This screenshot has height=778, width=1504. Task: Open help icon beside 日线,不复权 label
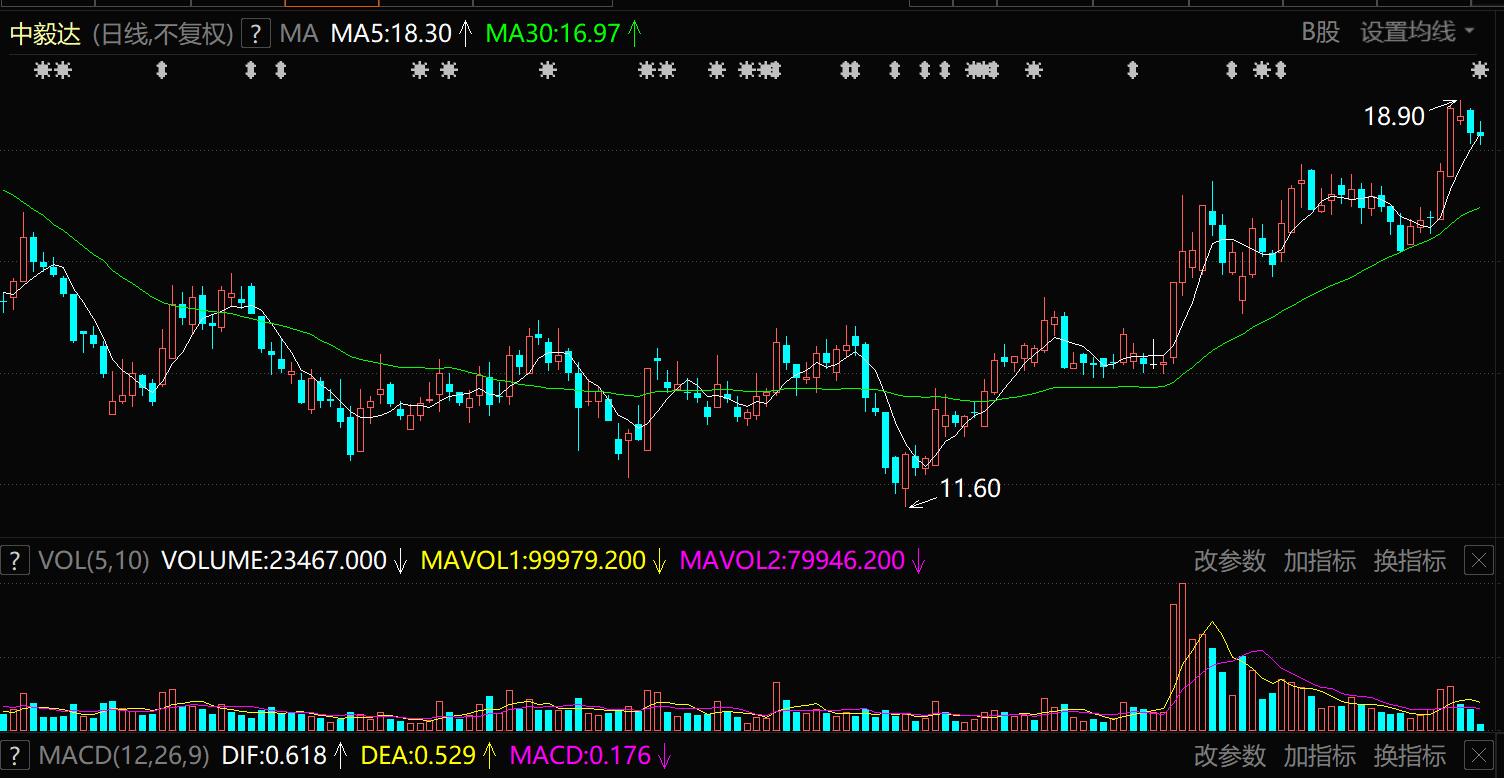[x=256, y=33]
